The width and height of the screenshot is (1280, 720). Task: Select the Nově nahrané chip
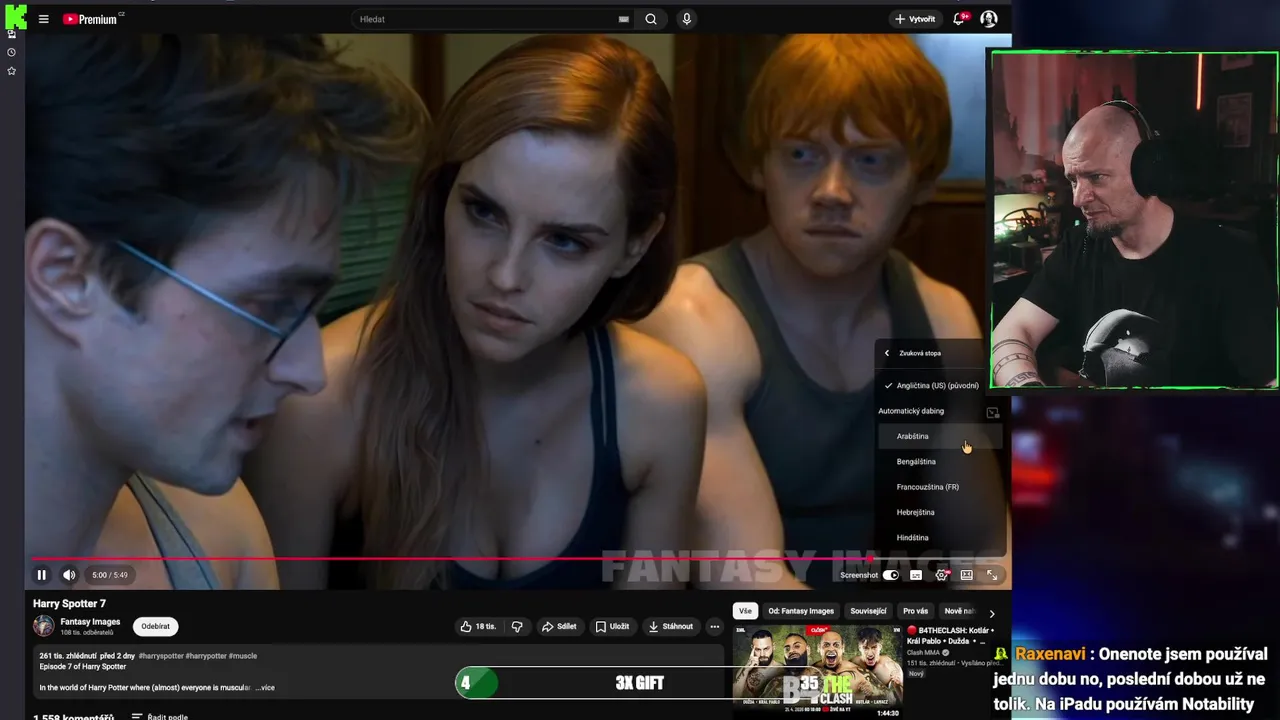[x=960, y=611]
